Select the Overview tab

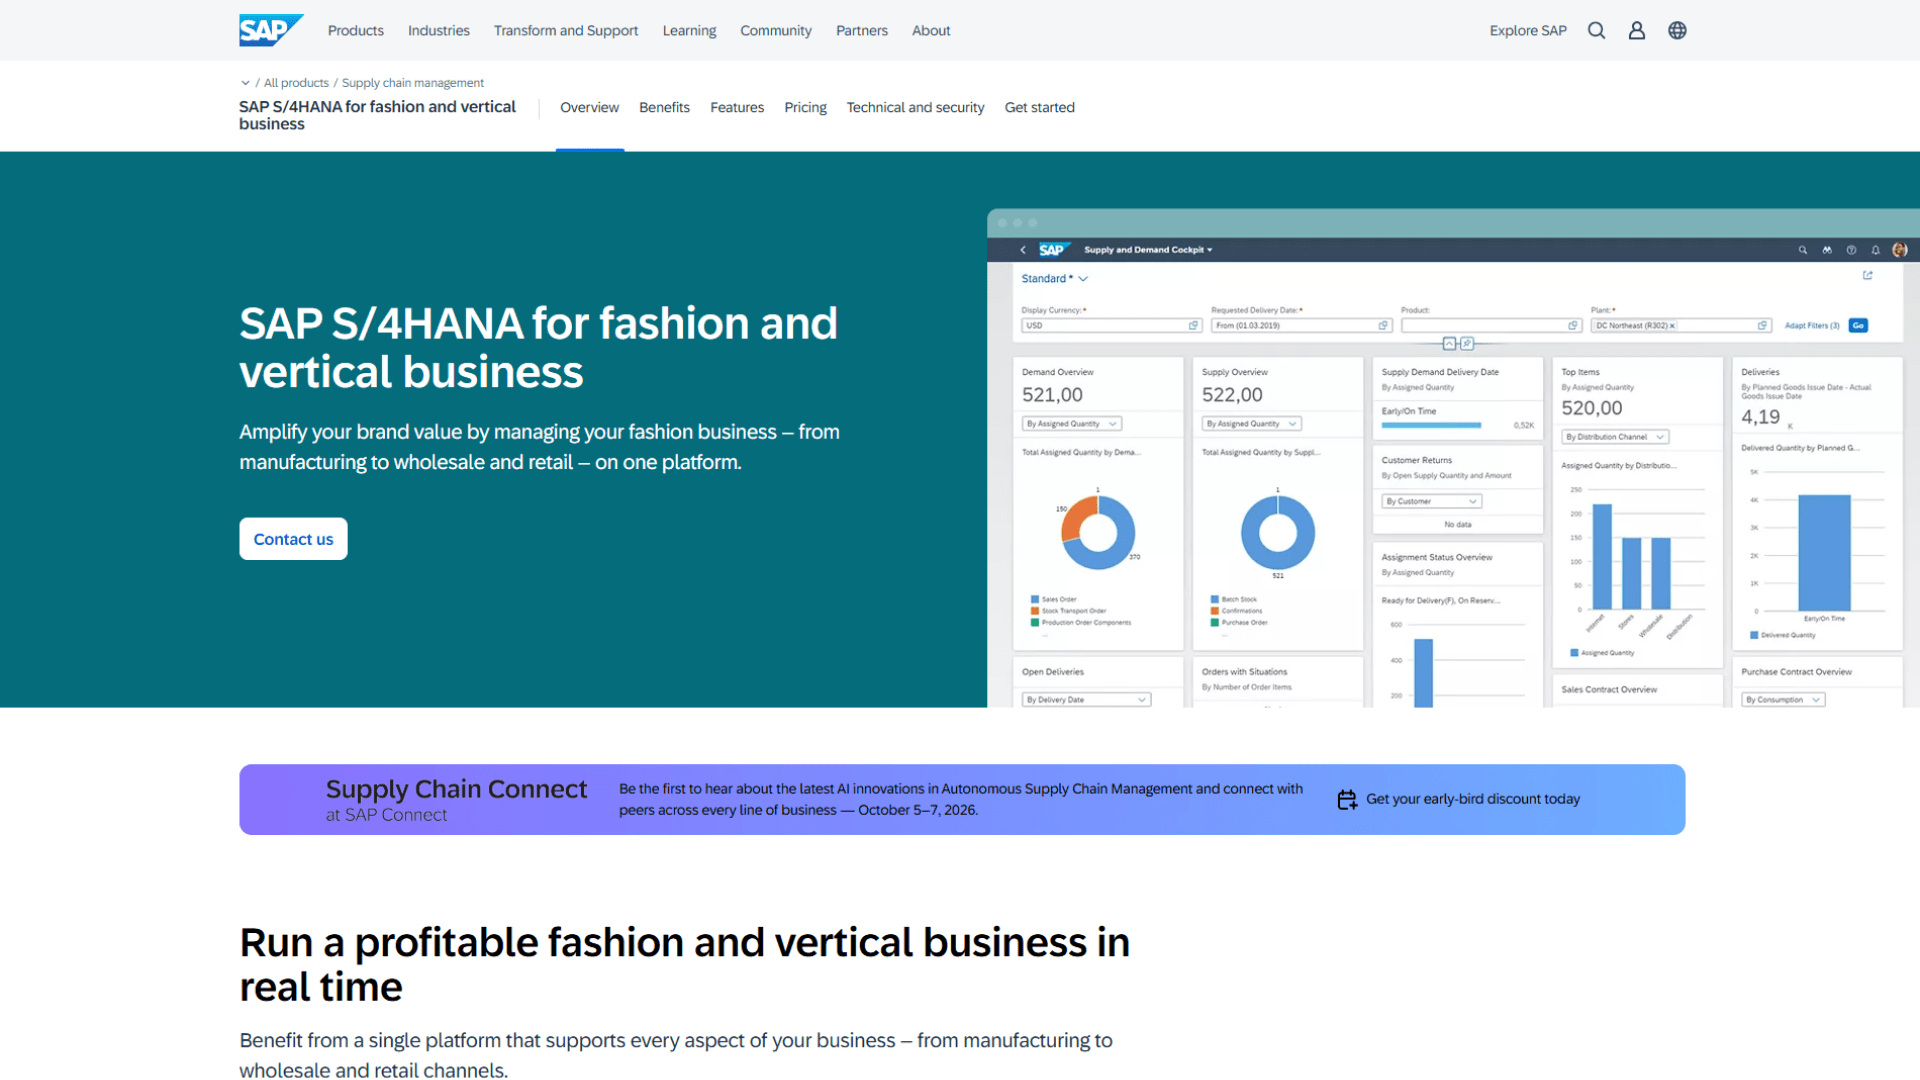[589, 107]
